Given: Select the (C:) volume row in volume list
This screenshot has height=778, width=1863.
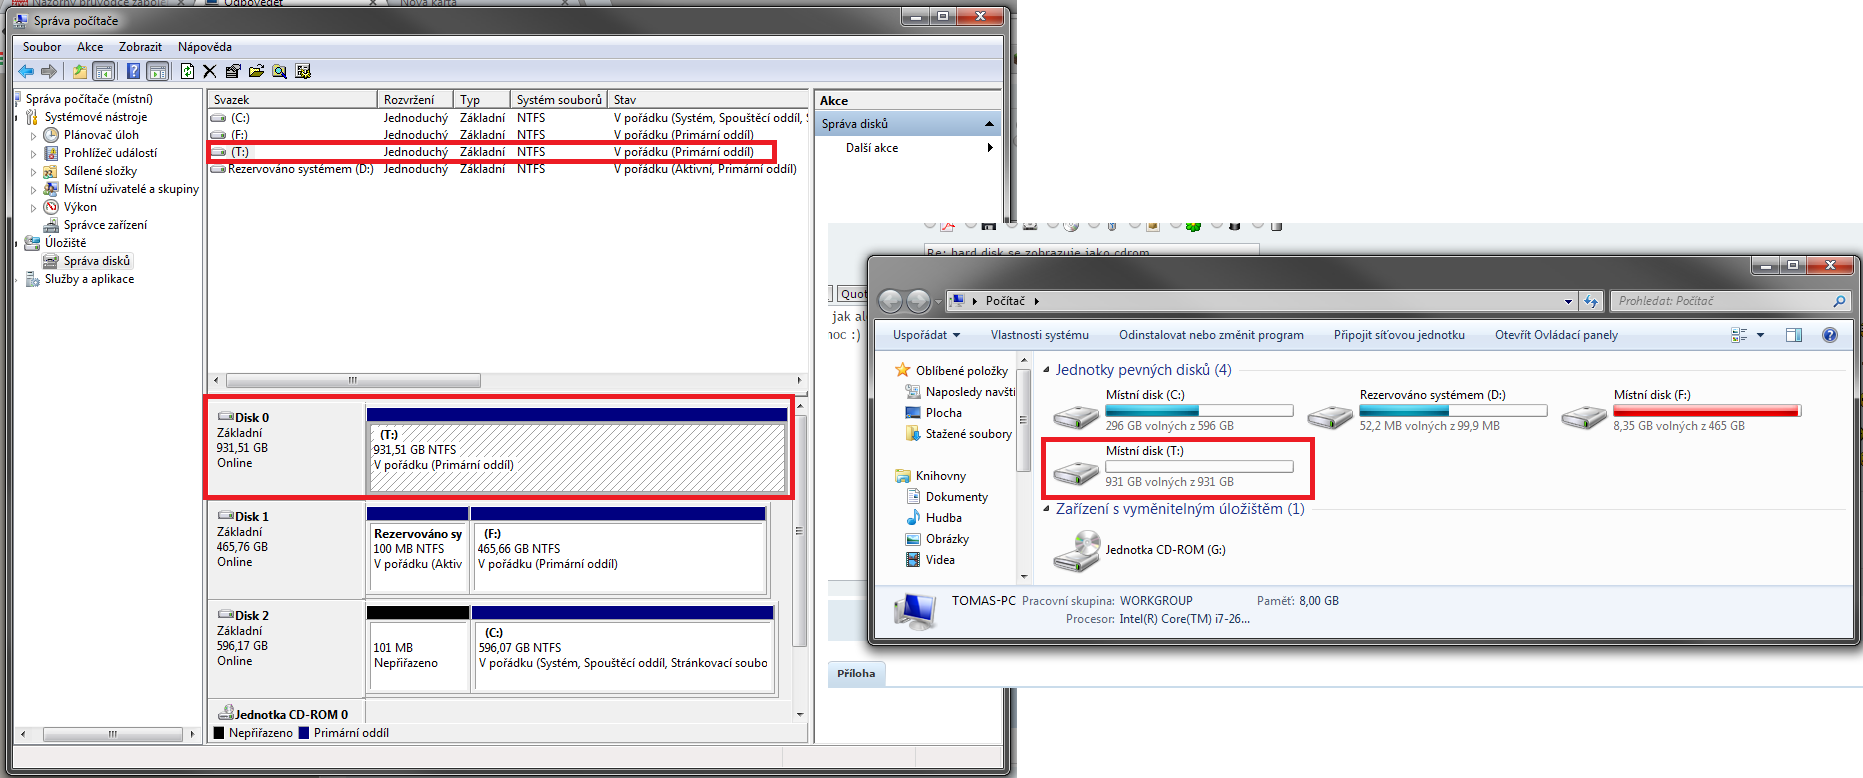Looking at the screenshot, I should (x=508, y=118).
